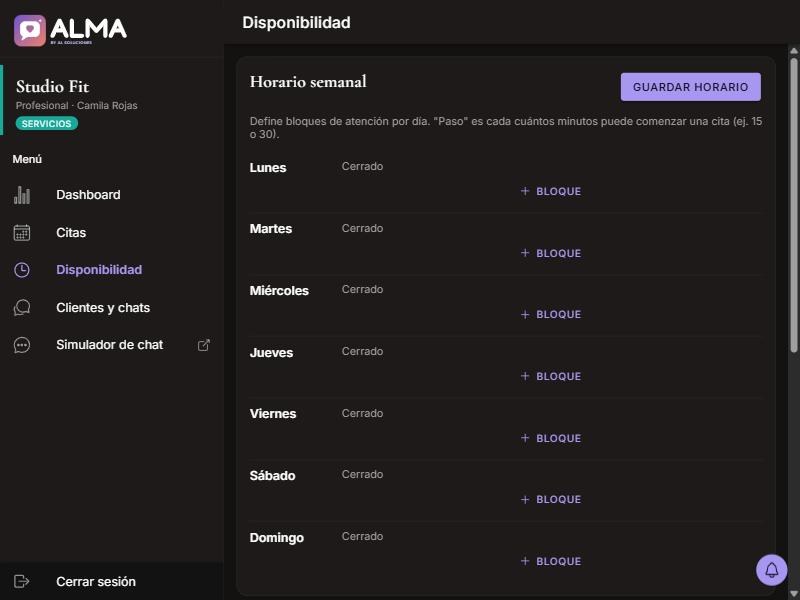This screenshot has height=600, width=800.
Task: Add a BLOQUE for Miércoles
Action: [551, 314]
